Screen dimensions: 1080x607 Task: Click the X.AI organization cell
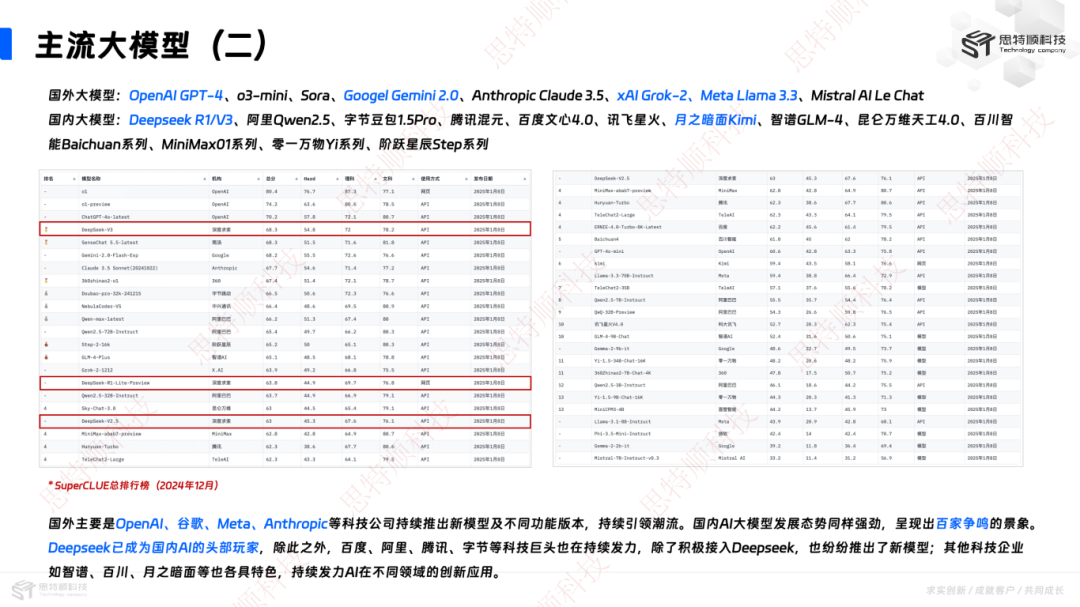218,370
